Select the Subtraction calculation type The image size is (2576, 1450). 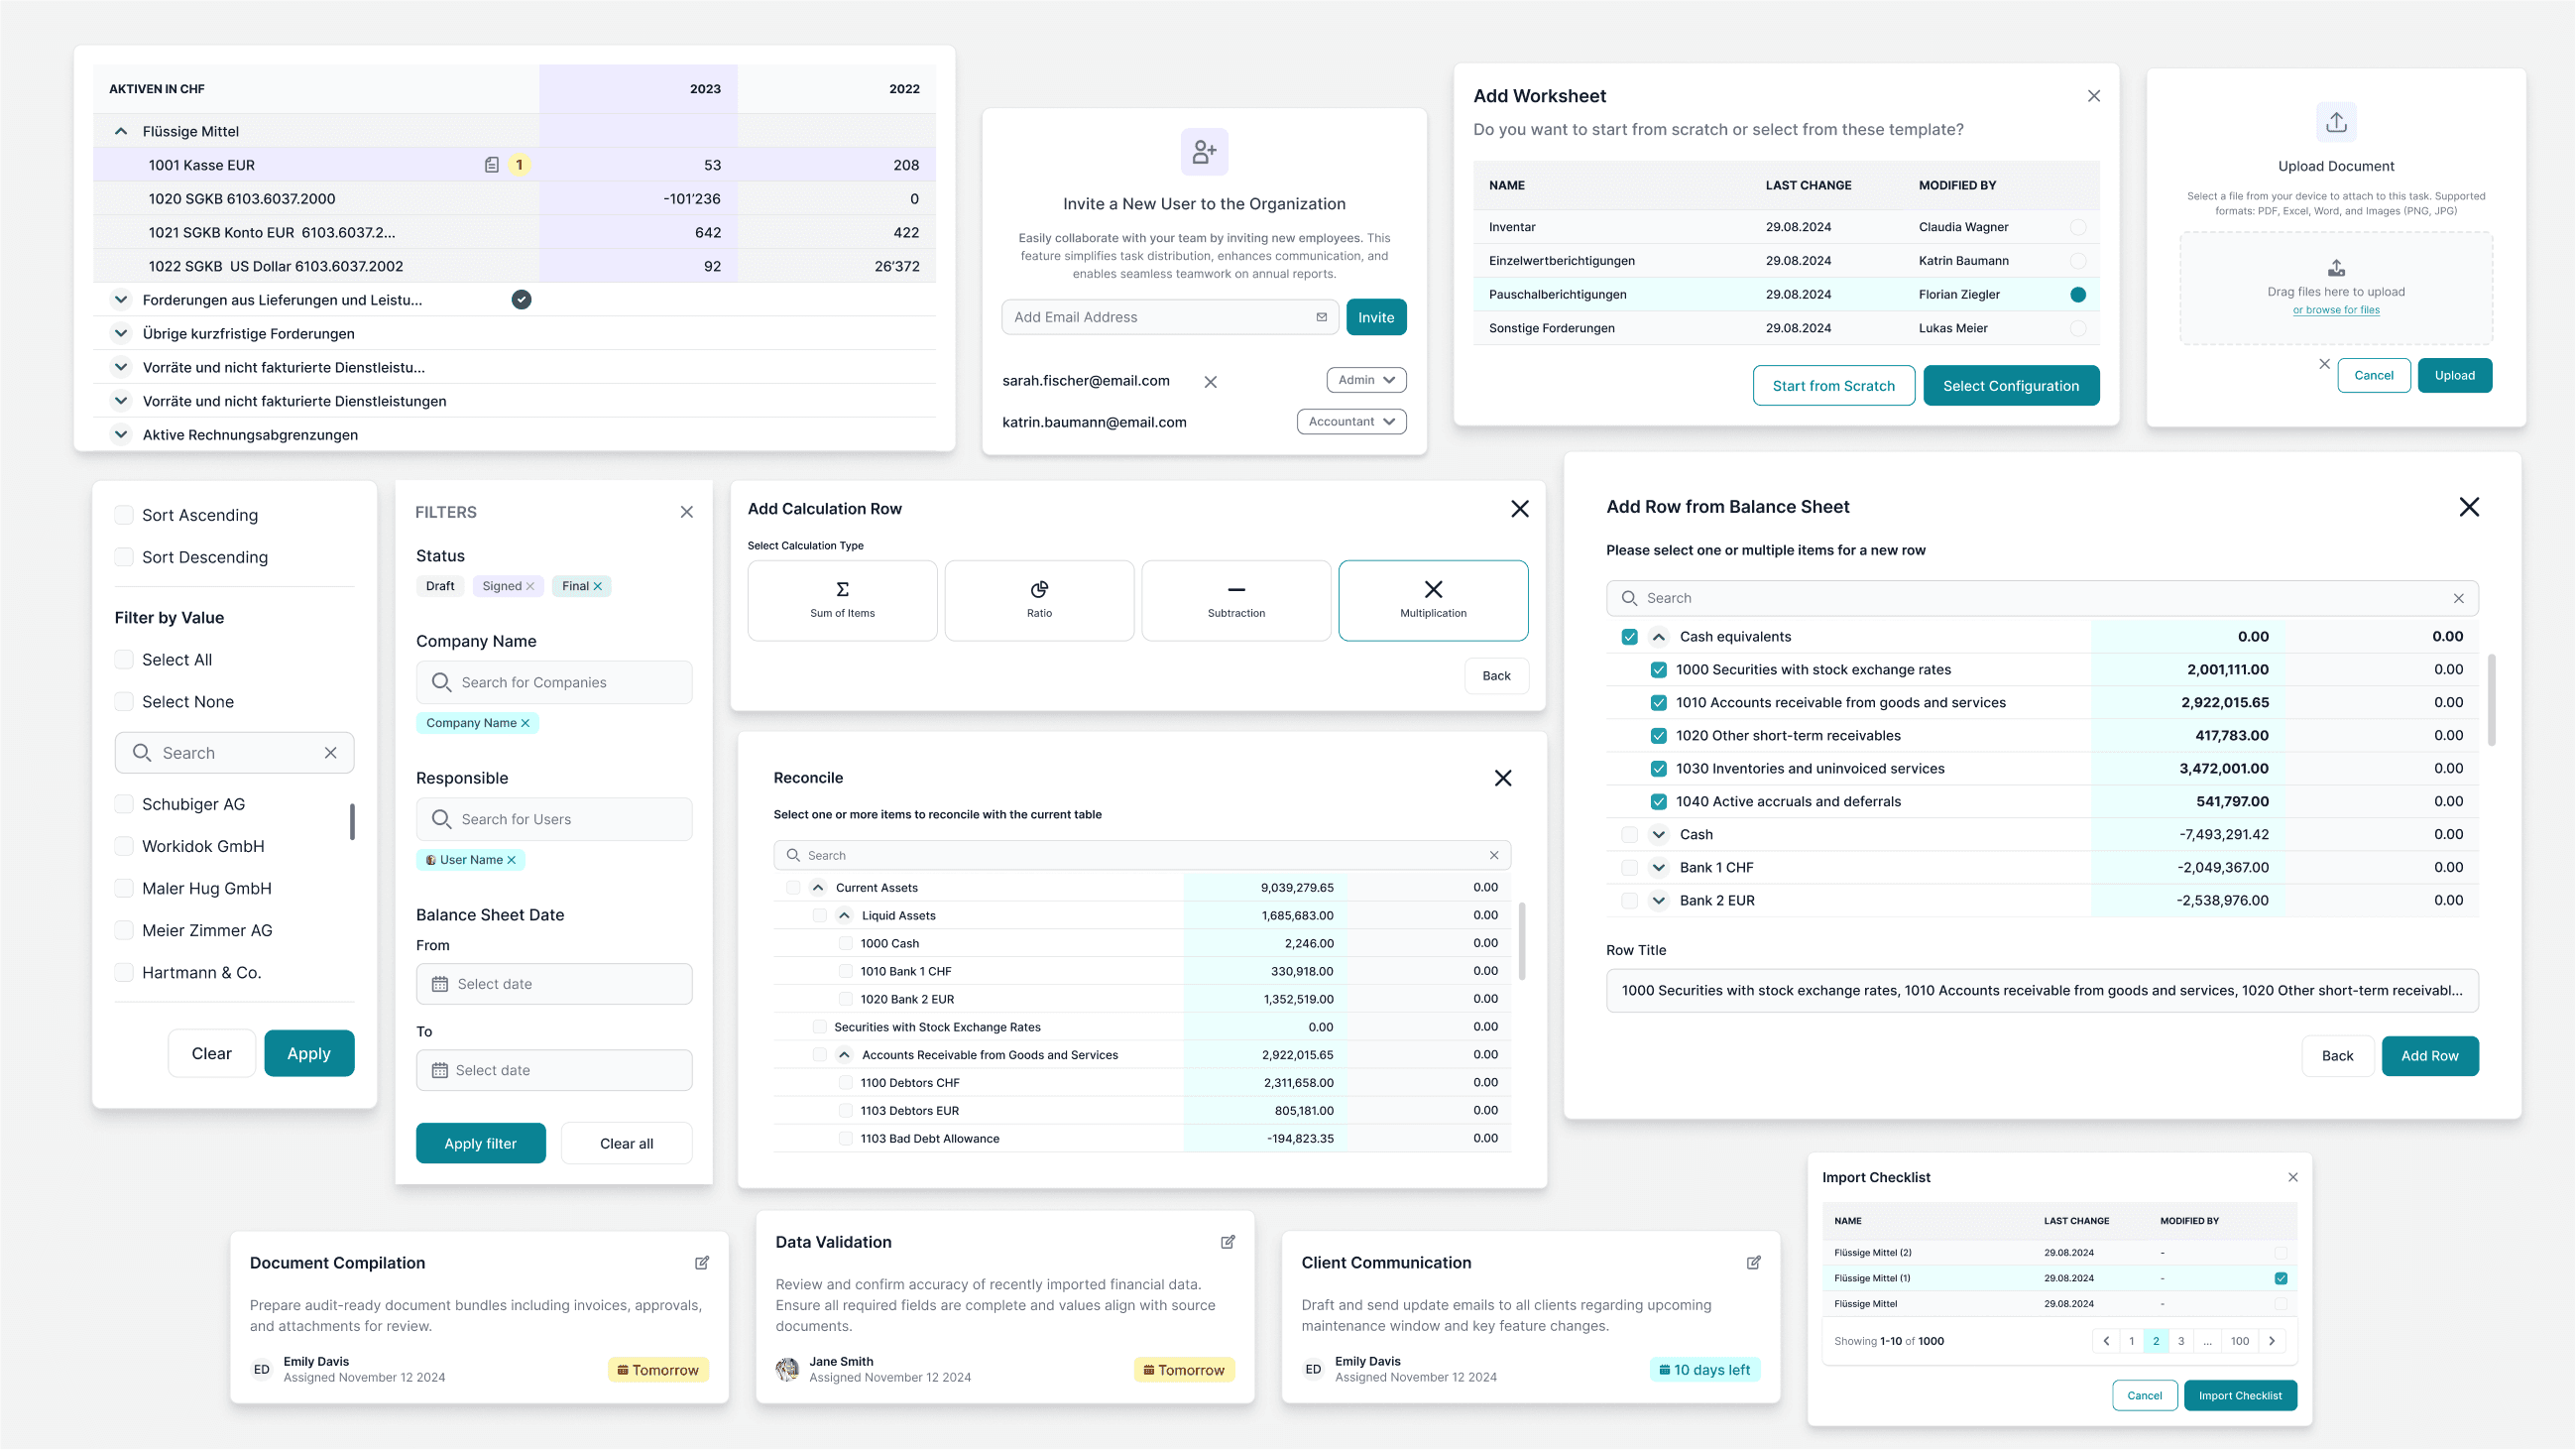pos(1236,600)
